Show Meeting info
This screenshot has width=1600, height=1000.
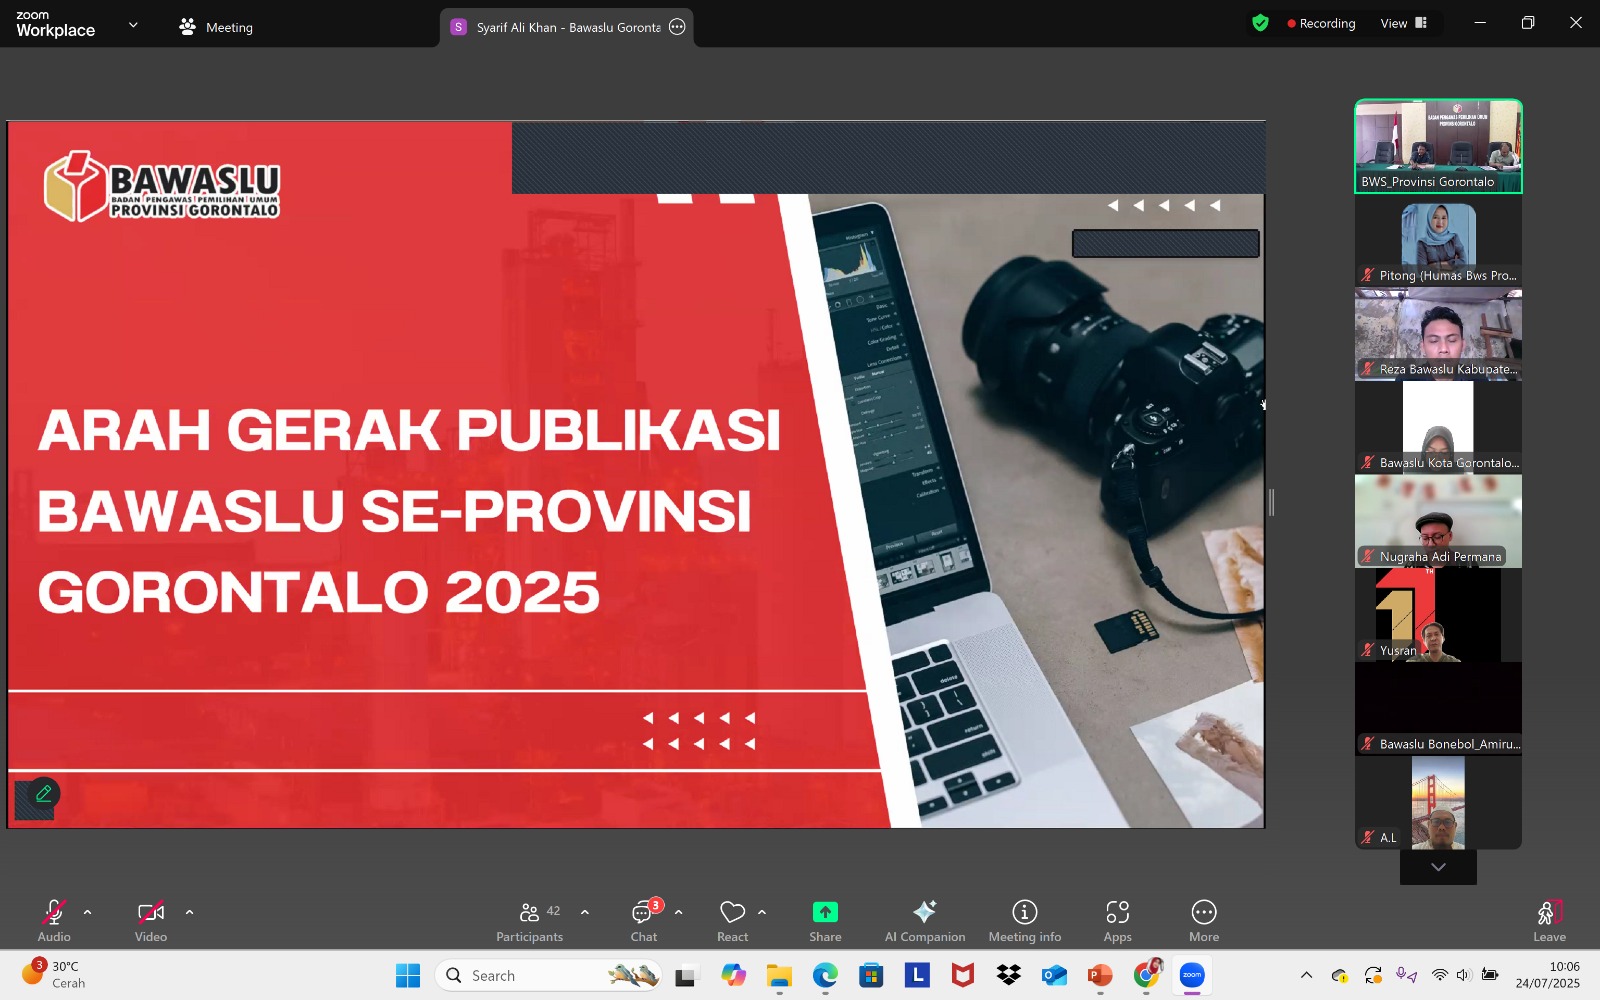[1024, 920]
